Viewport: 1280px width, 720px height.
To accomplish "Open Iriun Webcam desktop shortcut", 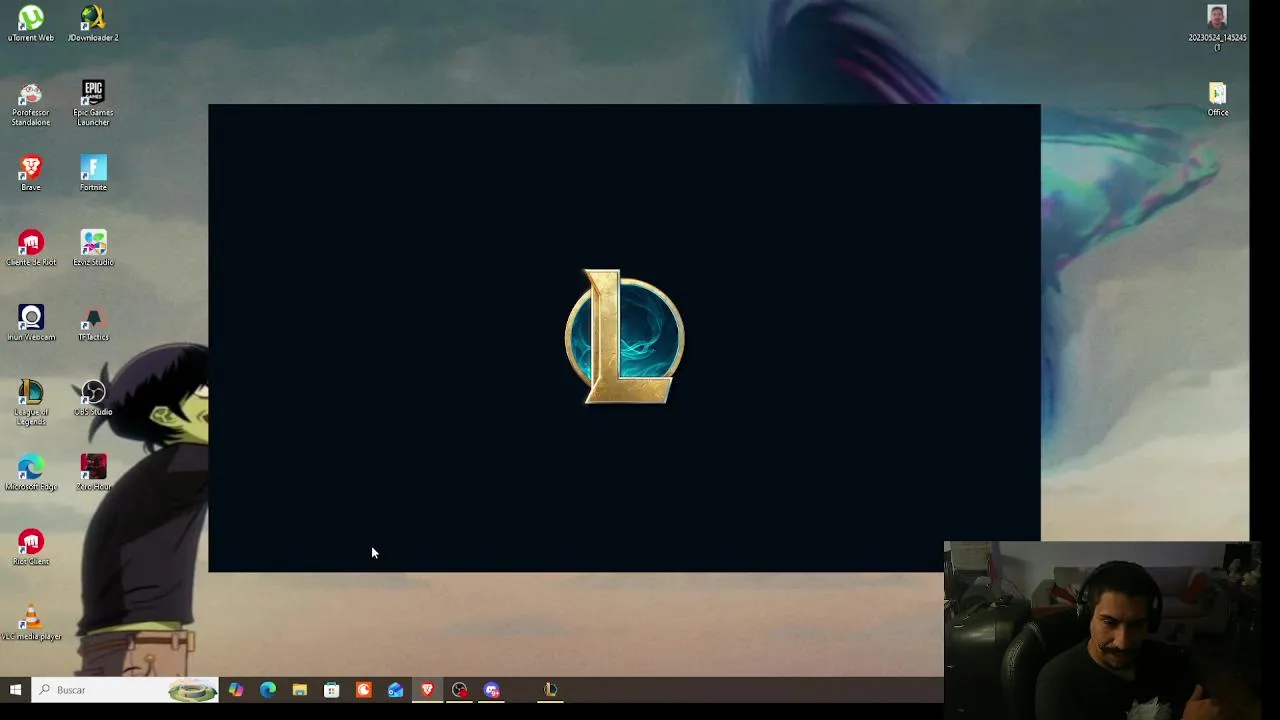I will (31, 323).
